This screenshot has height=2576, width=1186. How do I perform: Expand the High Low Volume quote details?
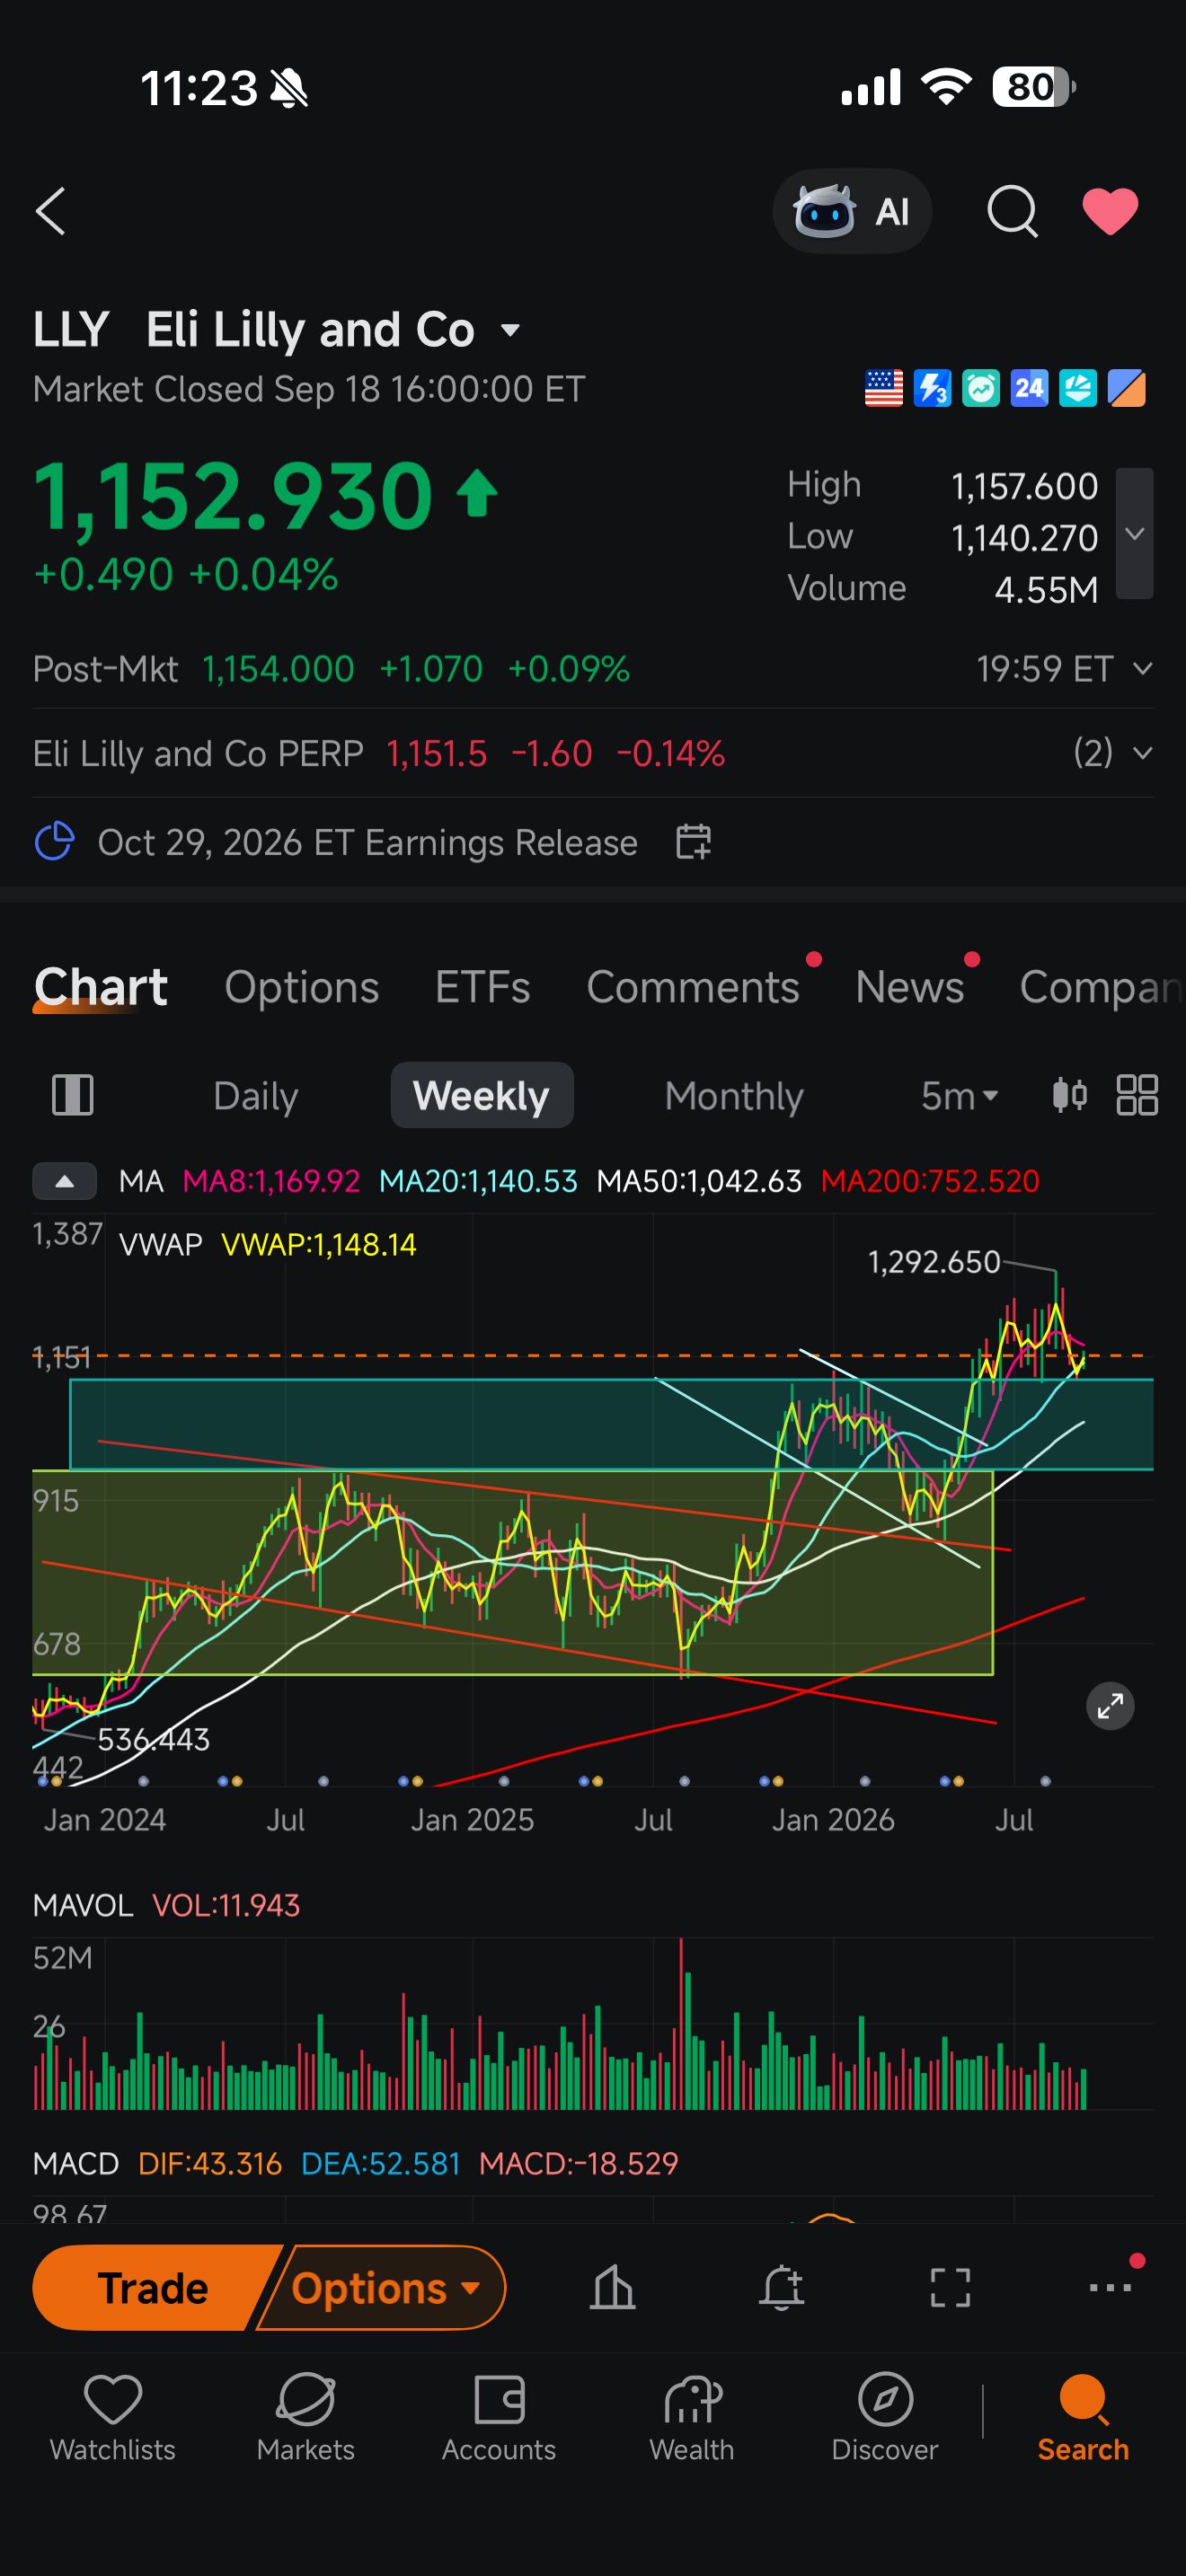click(x=1134, y=534)
